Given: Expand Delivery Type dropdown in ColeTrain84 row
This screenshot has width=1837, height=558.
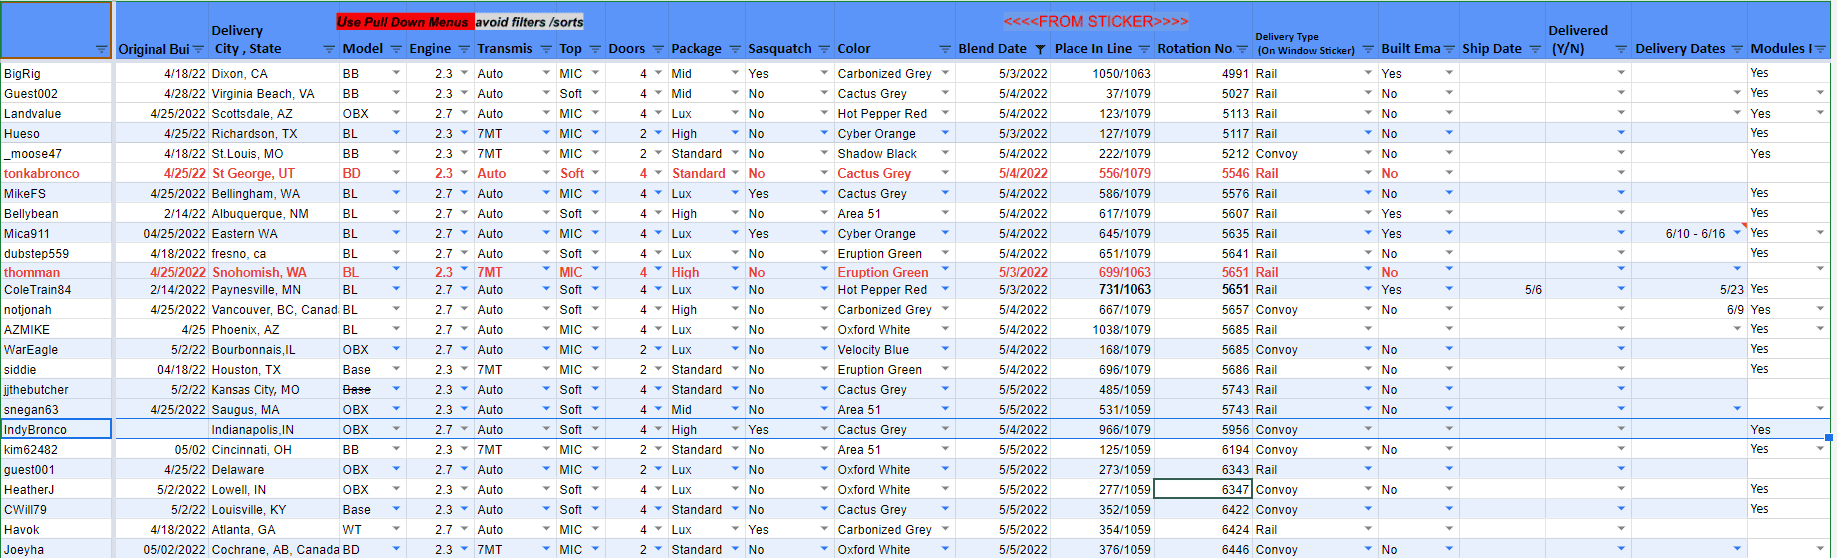Looking at the screenshot, I should (1368, 289).
